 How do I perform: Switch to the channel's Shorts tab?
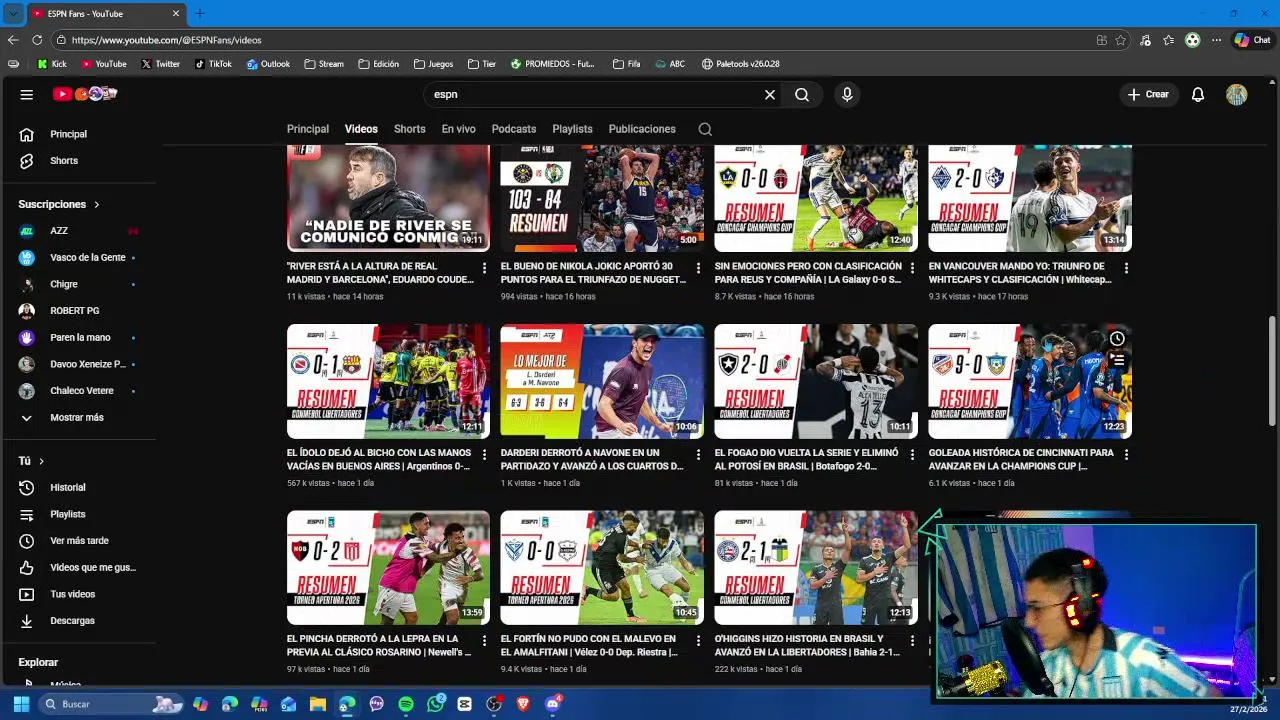coord(409,129)
